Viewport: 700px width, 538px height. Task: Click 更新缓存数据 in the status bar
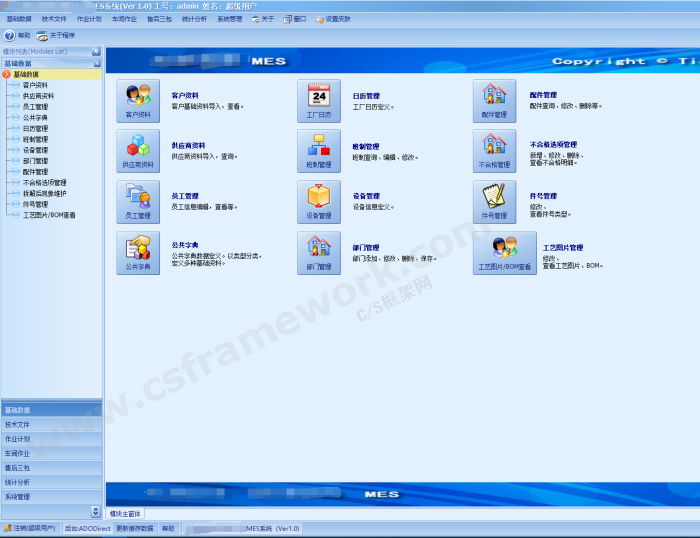coord(135,528)
